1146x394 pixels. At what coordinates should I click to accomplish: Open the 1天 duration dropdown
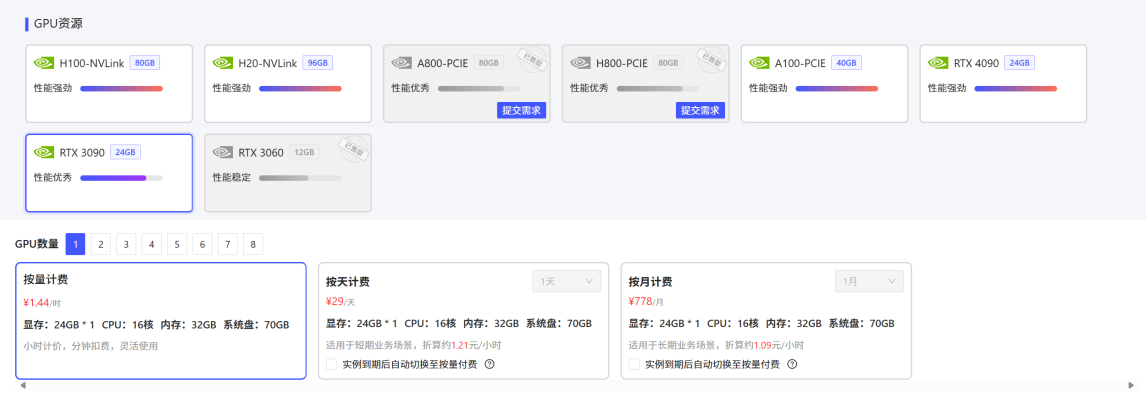click(x=566, y=281)
